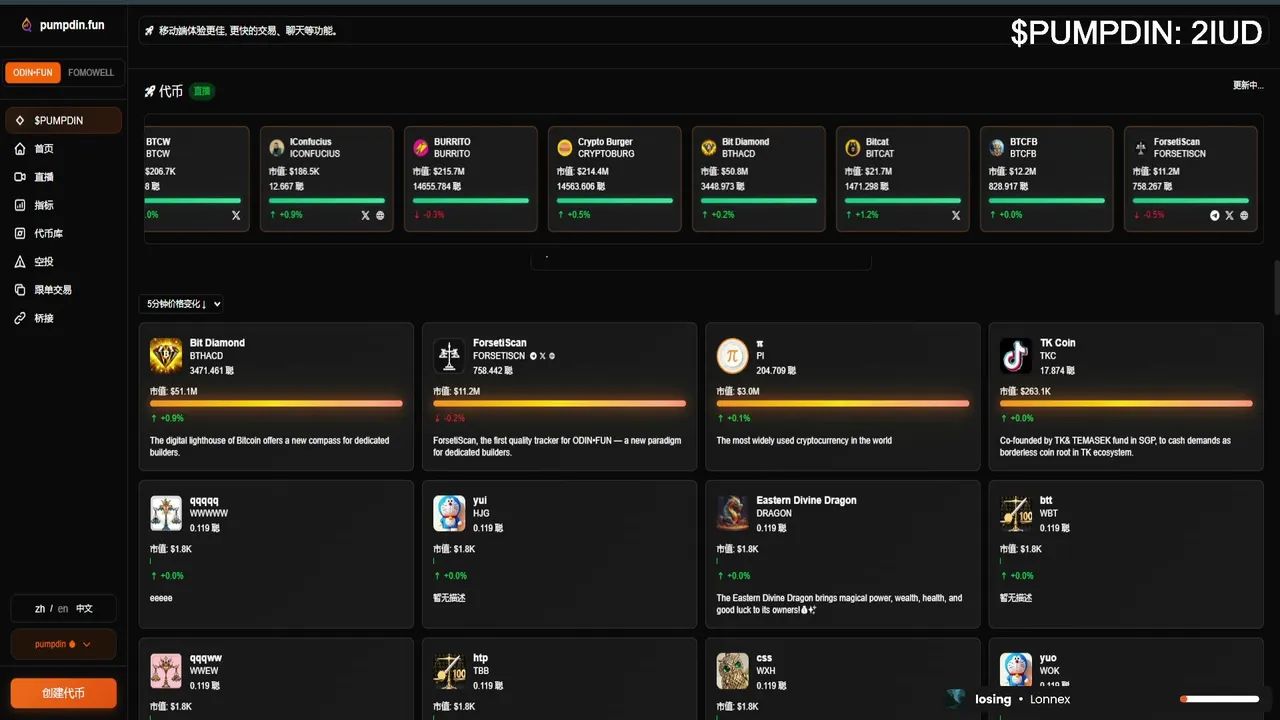
Task: Click the globe icon on ForsetiScan ticker card
Action: [1244, 215]
